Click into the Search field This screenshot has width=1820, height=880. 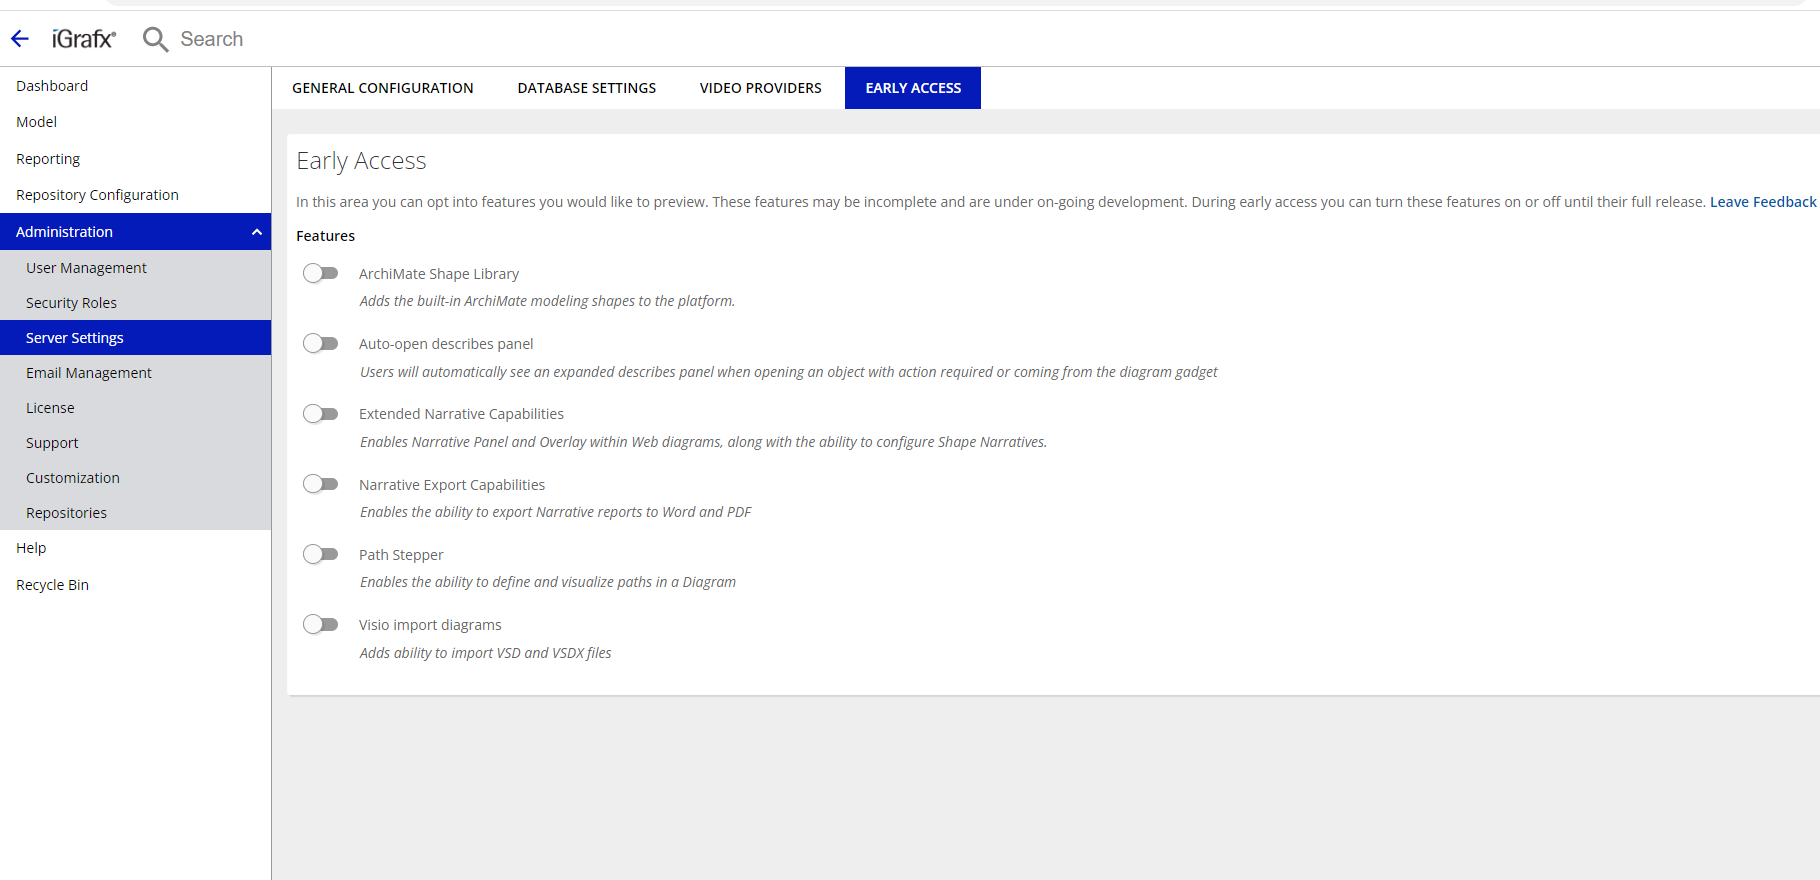[212, 39]
